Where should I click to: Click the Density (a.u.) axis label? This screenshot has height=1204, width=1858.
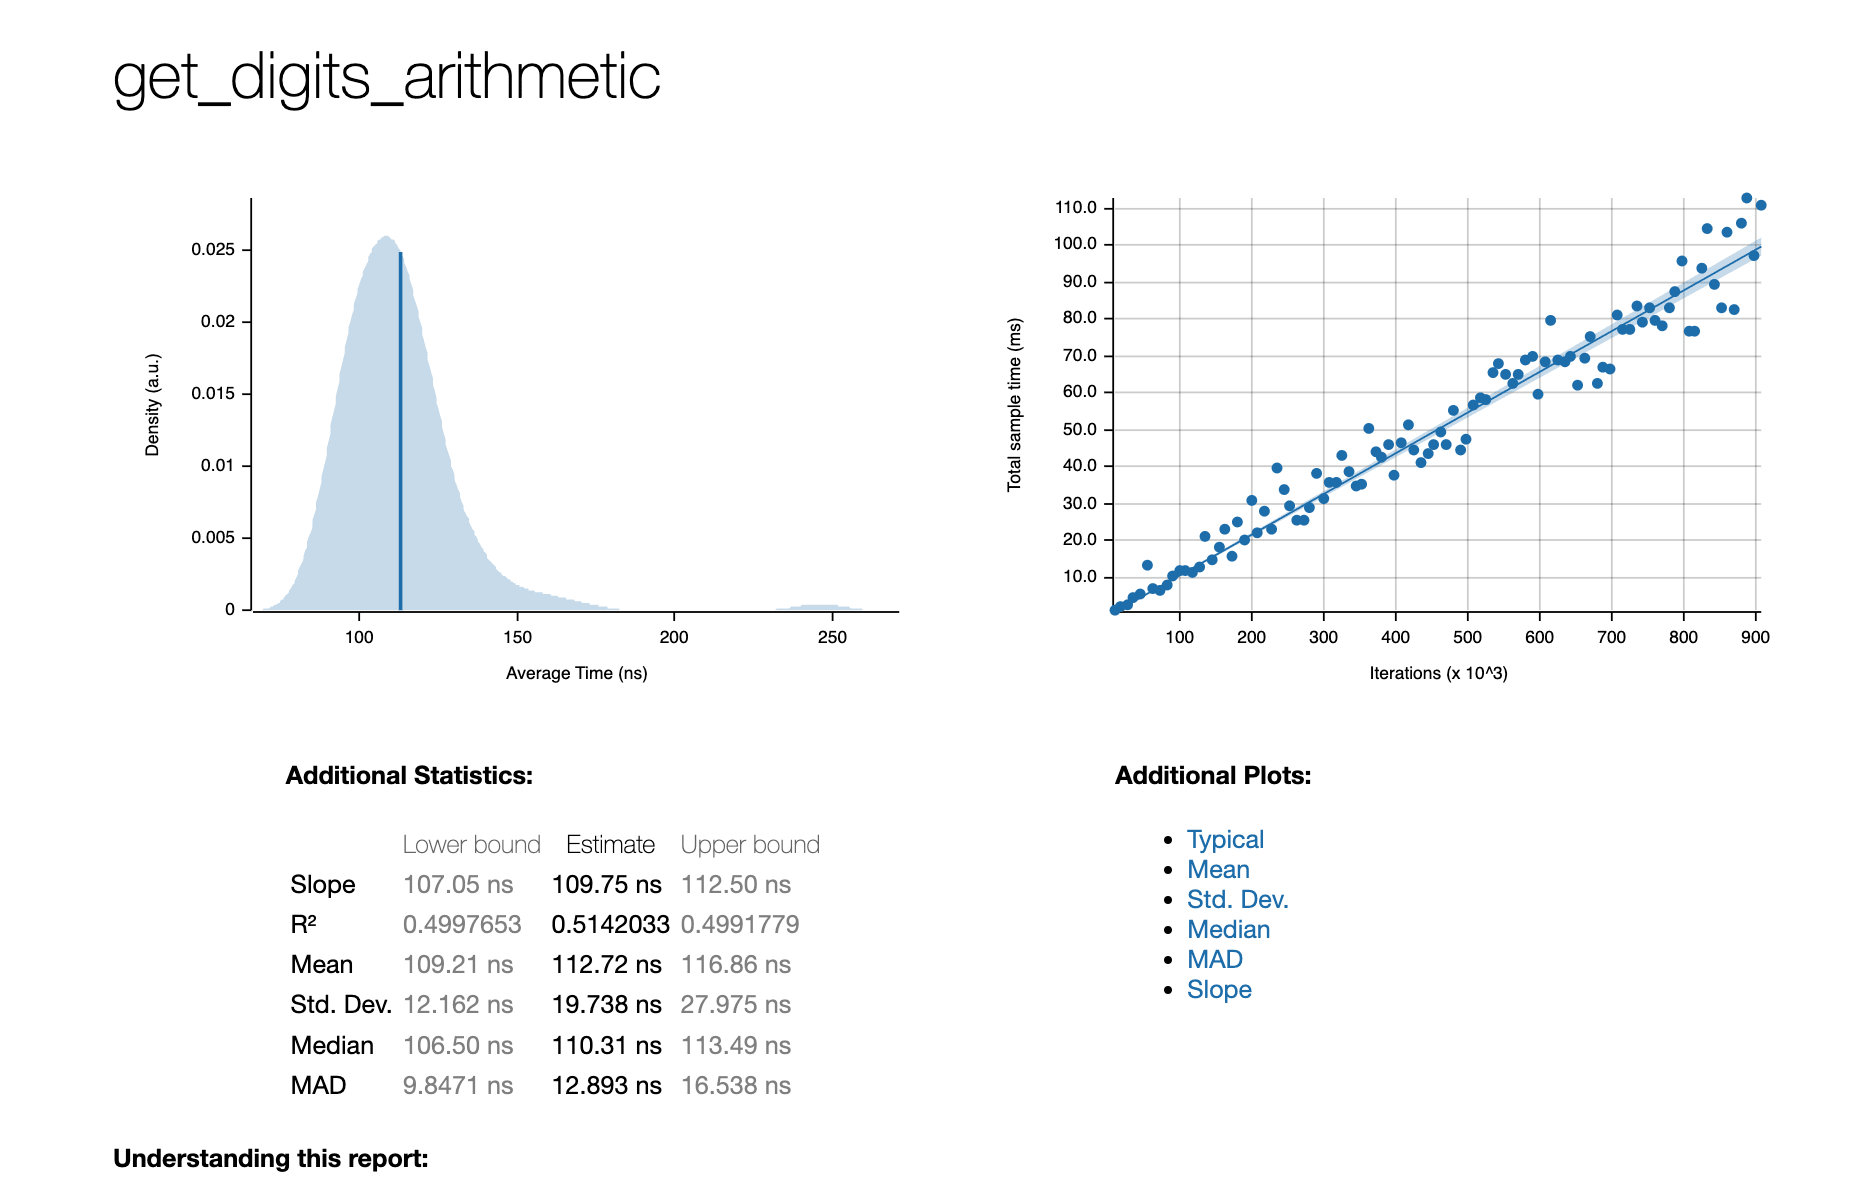[x=153, y=405]
